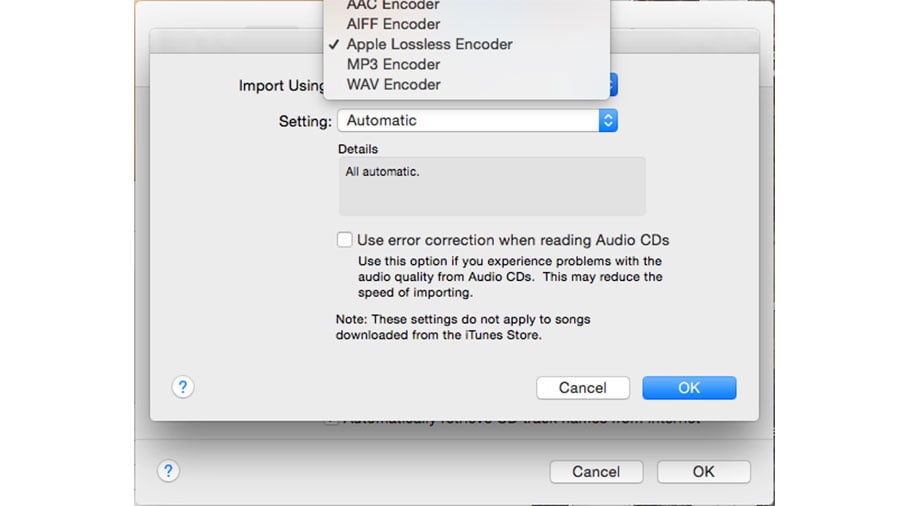Enable error correction when reading Audio CDs
Screen dimensions: 900x506
[x=344, y=240]
